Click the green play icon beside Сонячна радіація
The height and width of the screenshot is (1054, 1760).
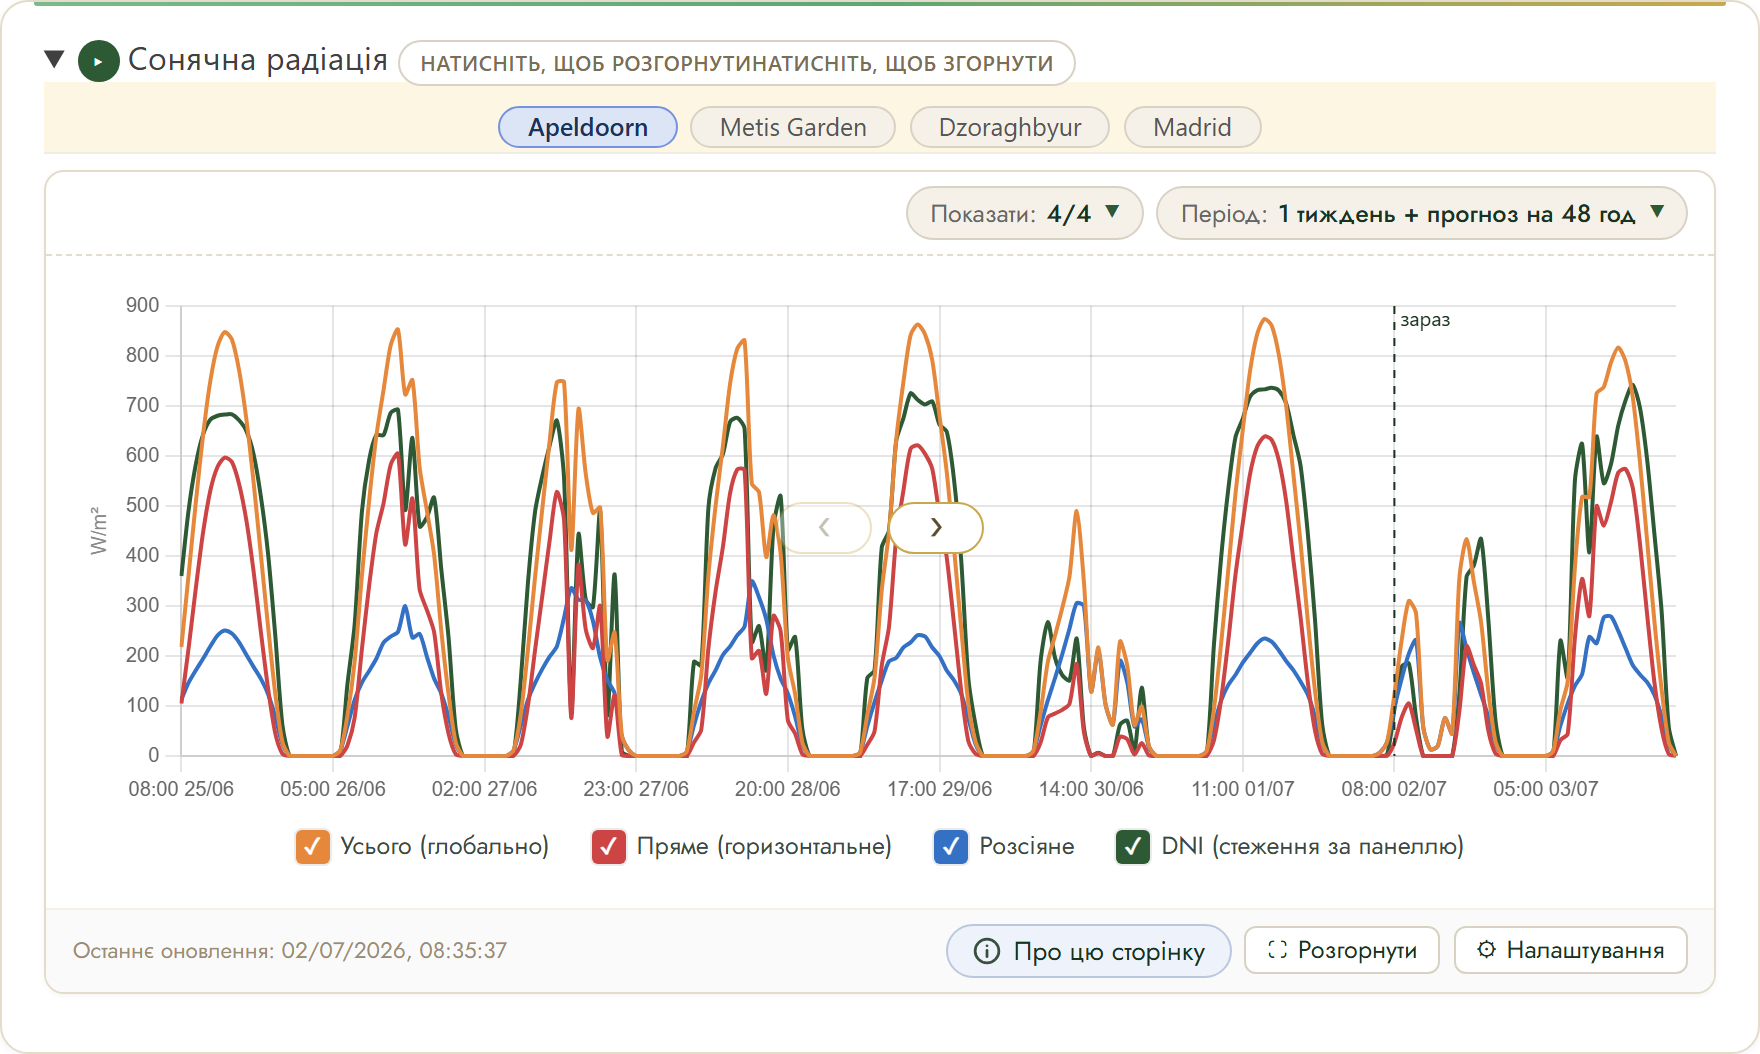[99, 62]
